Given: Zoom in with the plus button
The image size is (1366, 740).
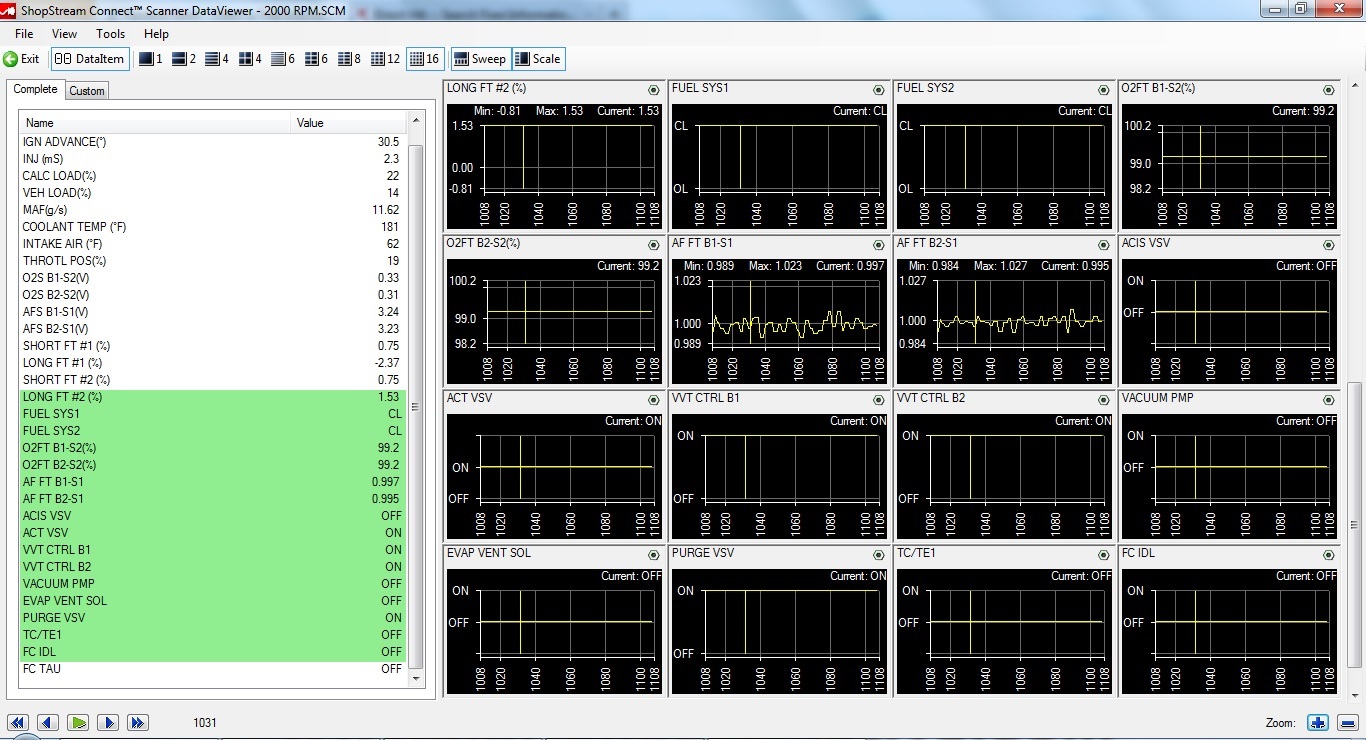Looking at the screenshot, I should tap(1318, 722).
